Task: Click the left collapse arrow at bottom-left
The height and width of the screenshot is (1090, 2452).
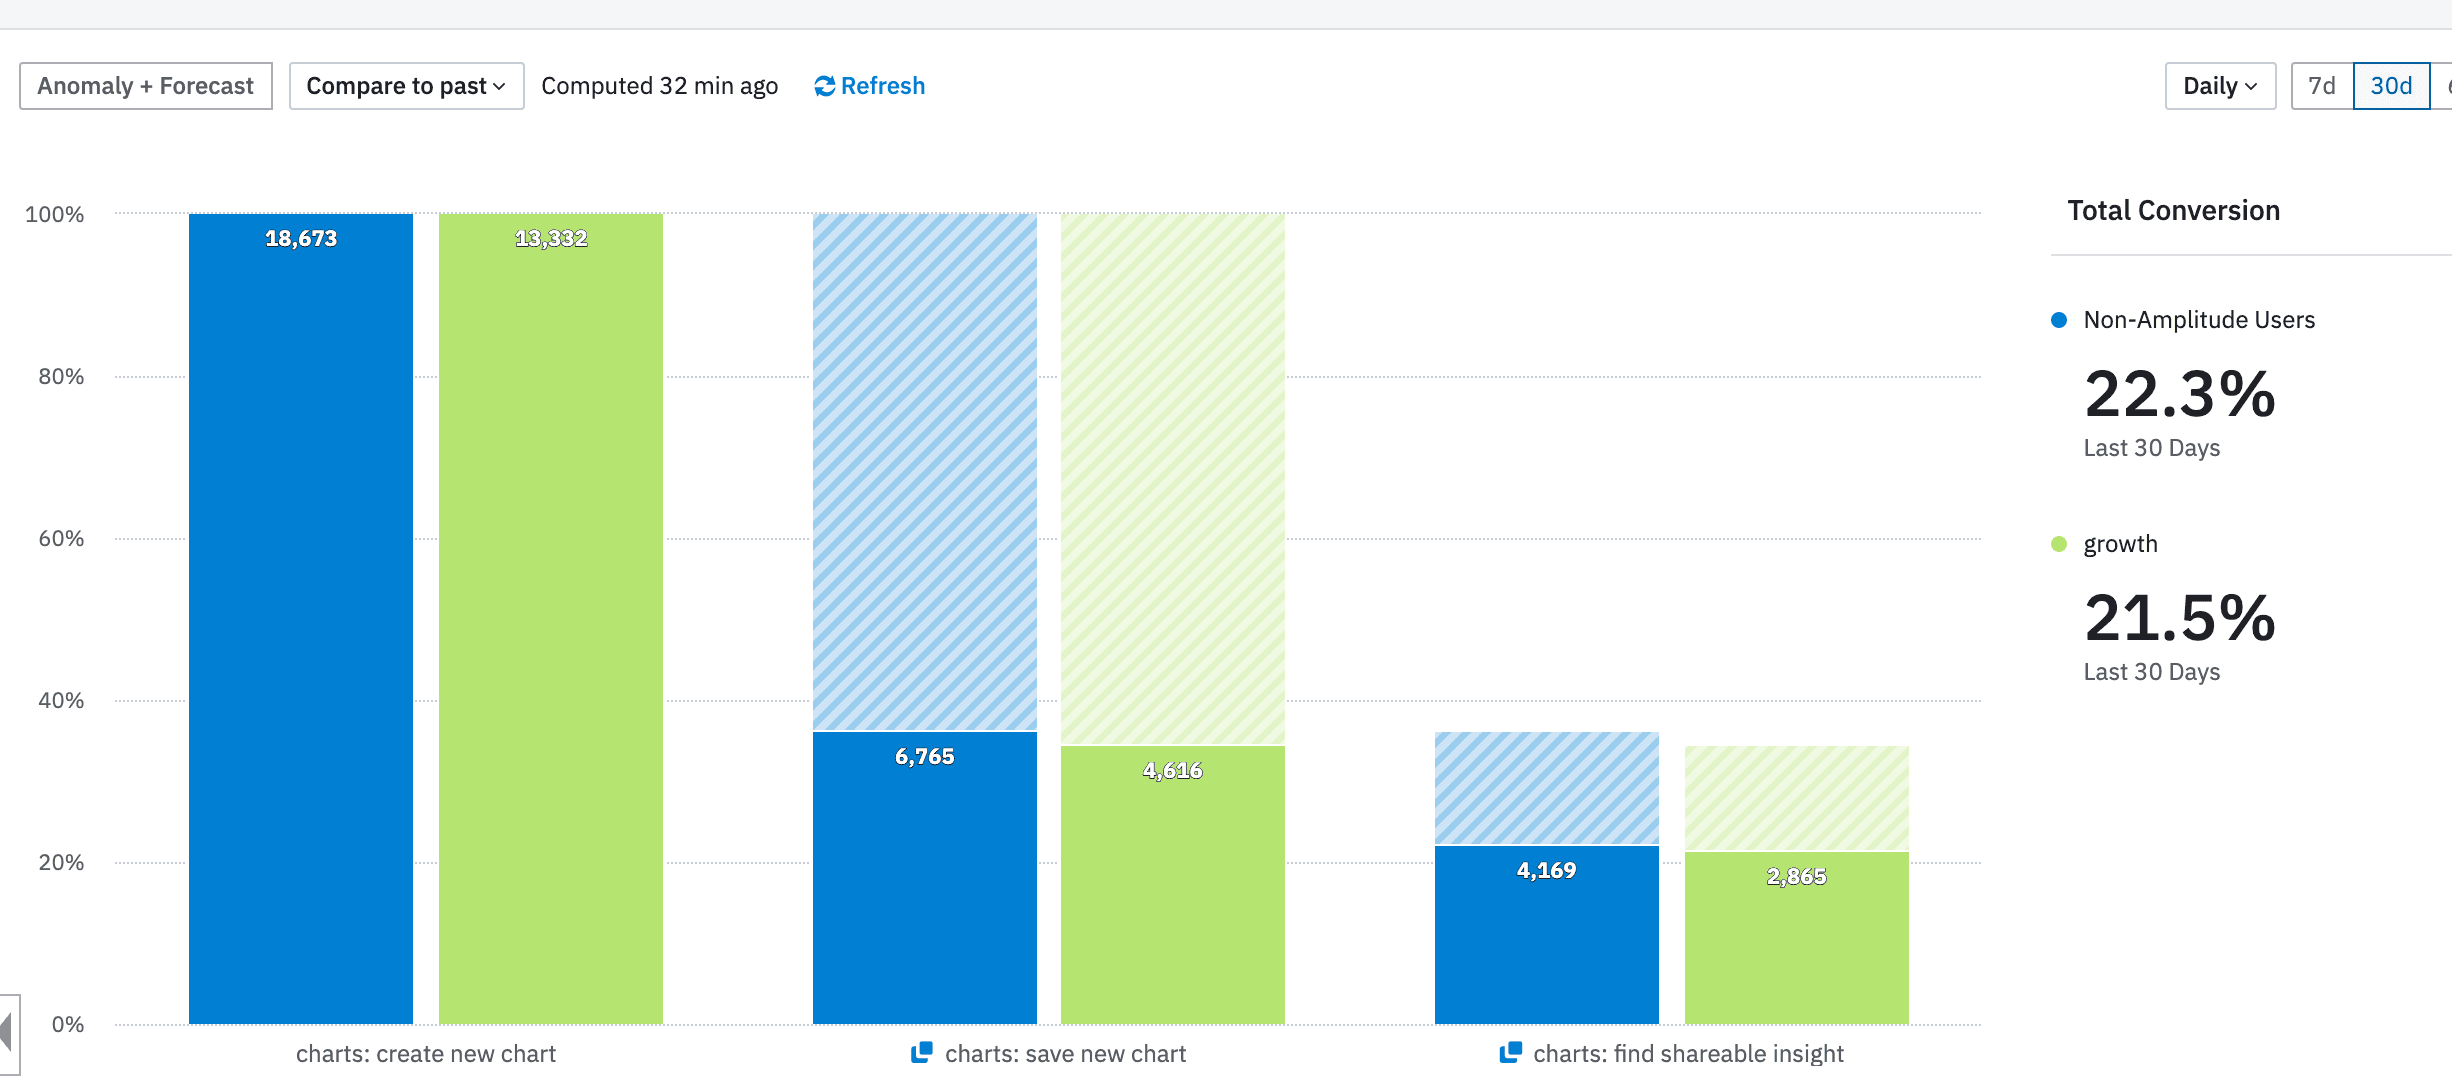Action: (7, 1032)
